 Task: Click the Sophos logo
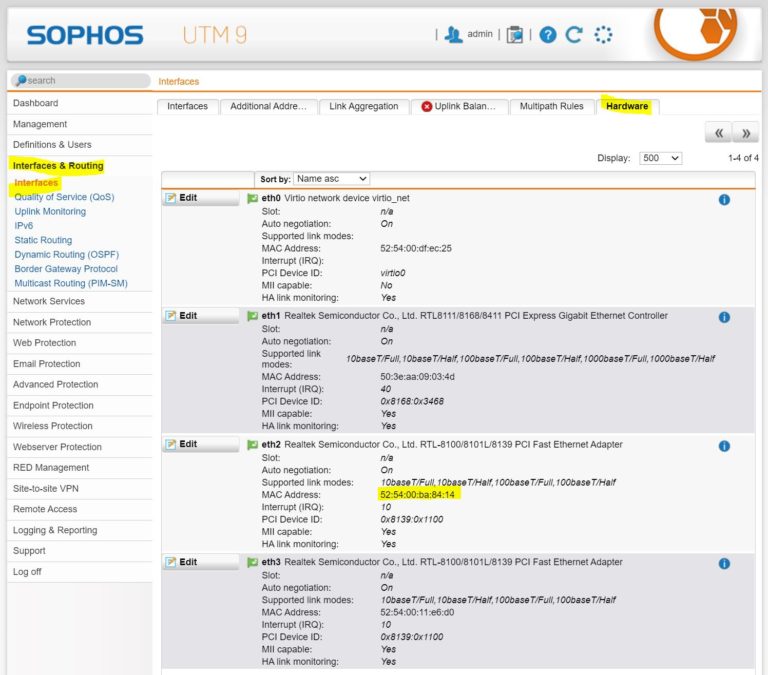85,35
